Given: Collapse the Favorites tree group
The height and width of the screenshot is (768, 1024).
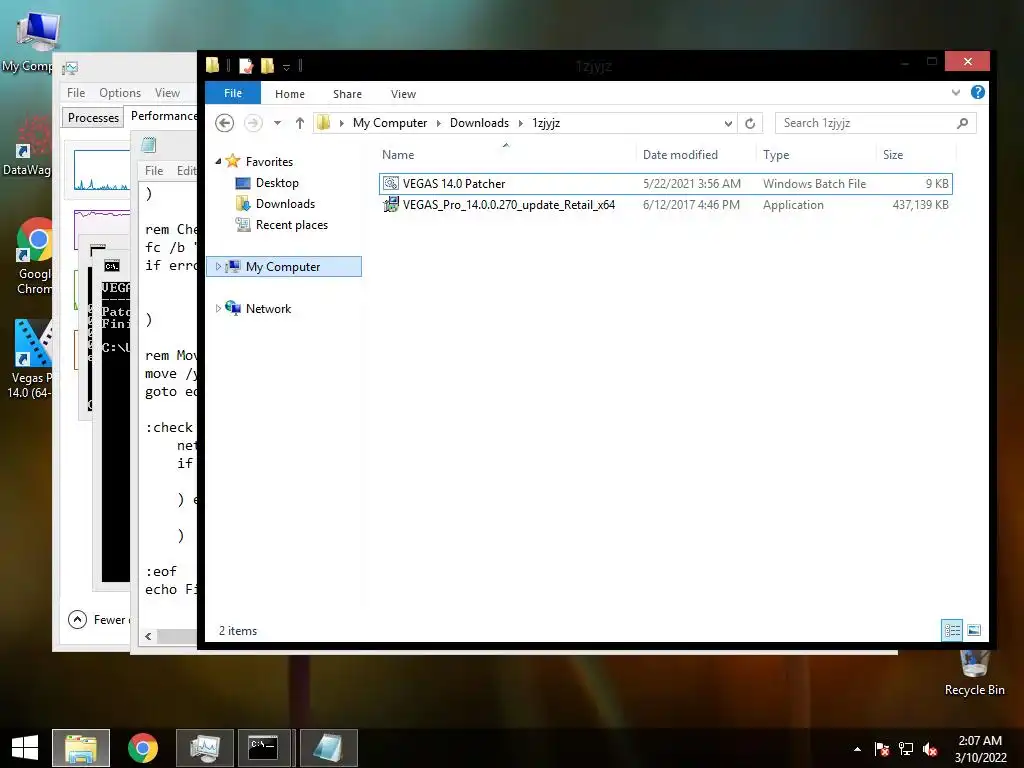Looking at the screenshot, I should [218, 161].
